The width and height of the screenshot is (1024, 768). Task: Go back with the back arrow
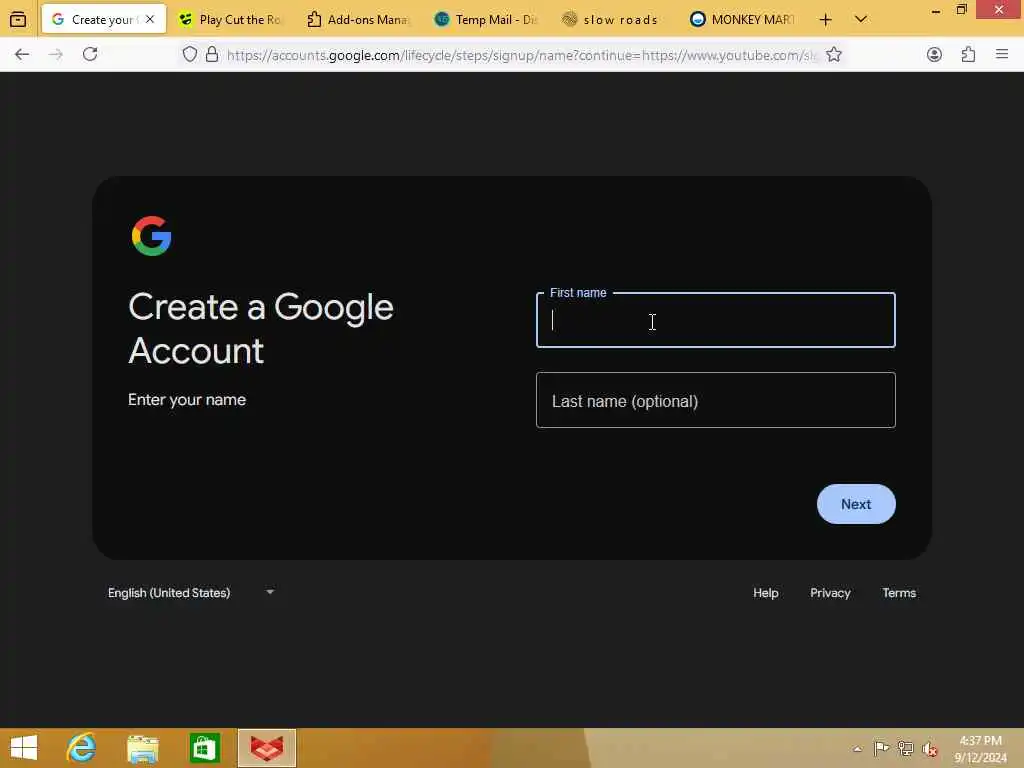click(x=22, y=55)
